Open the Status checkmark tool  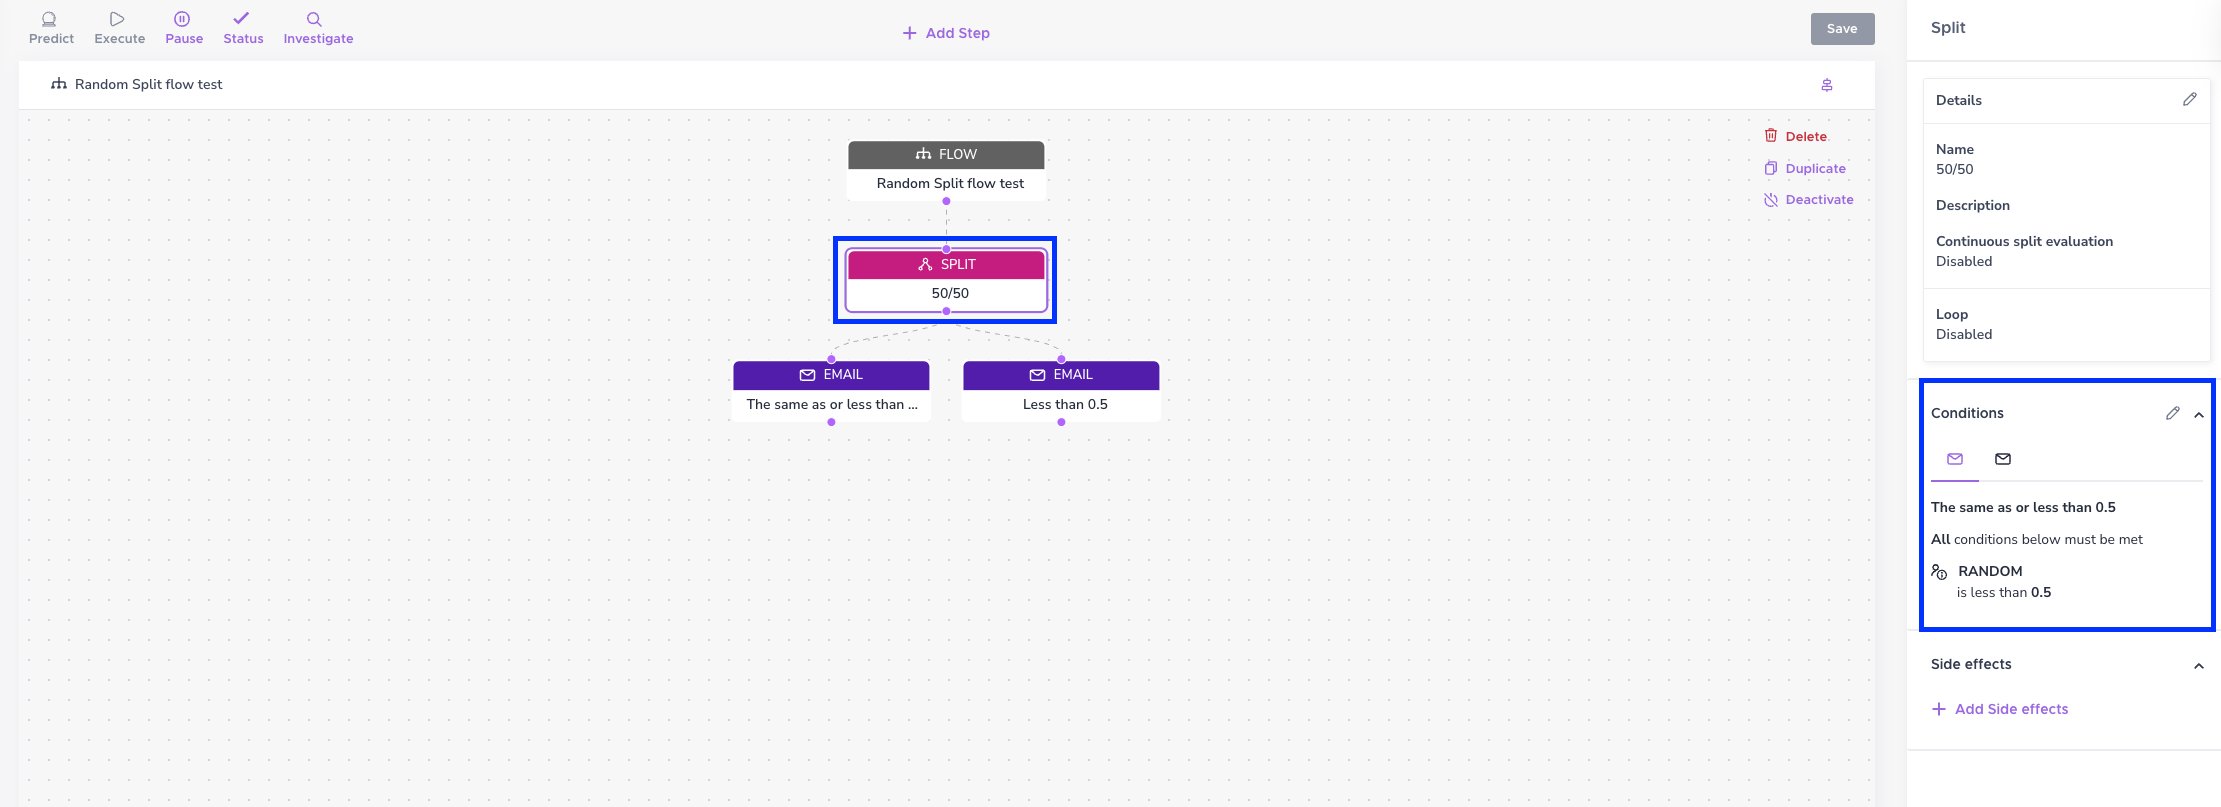242,19
